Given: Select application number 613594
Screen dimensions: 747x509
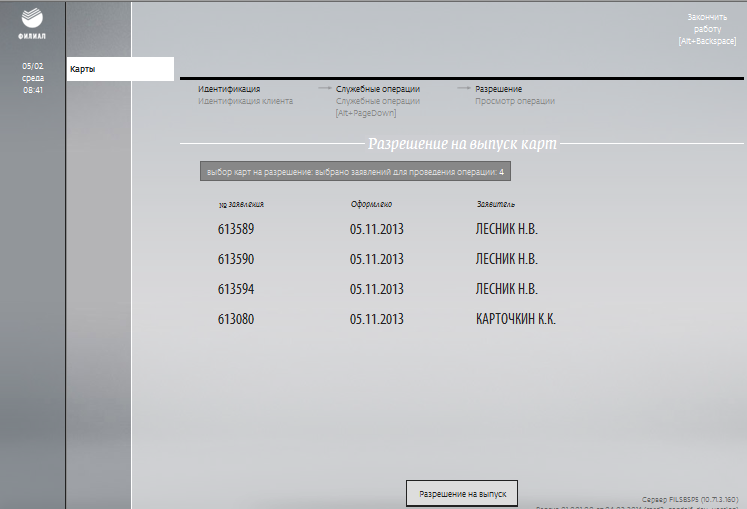Looking at the screenshot, I should click(x=236, y=289).
